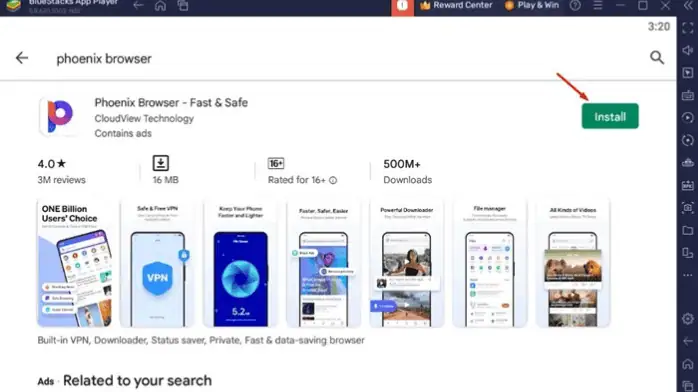Open Faster, Safer, Easier screenshot
698x392 pixels.
(324, 263)
